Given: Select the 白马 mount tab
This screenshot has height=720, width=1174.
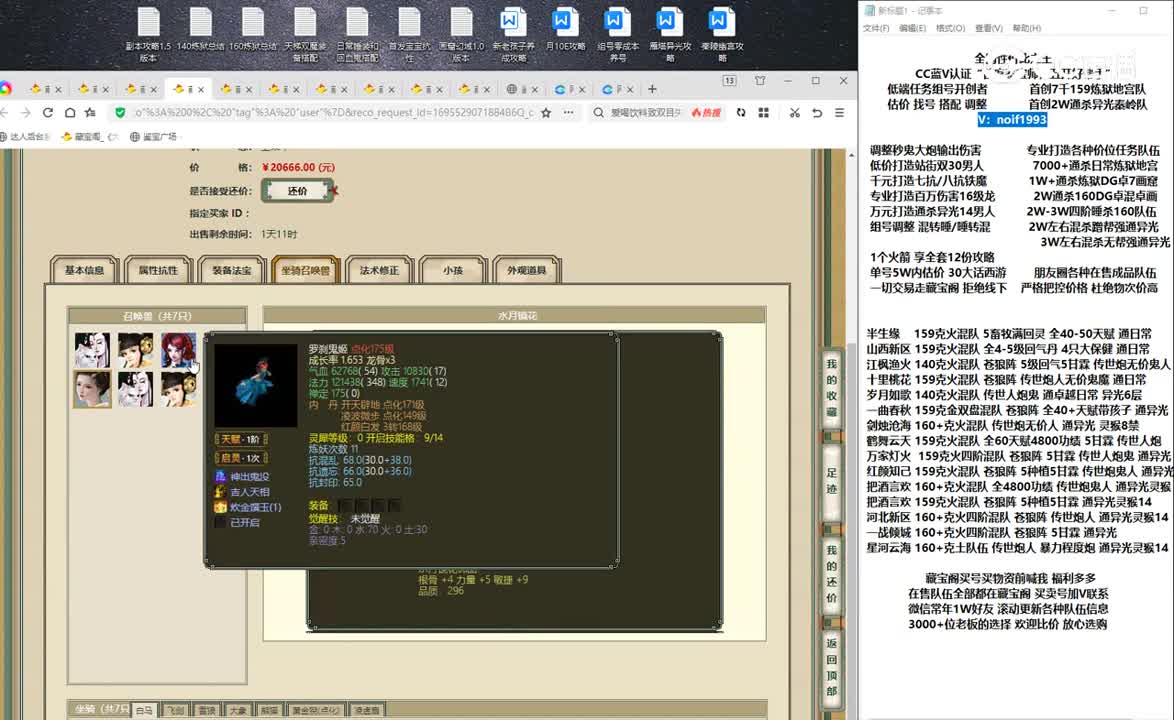Looking at the screenshot, I should coord(145,710).
